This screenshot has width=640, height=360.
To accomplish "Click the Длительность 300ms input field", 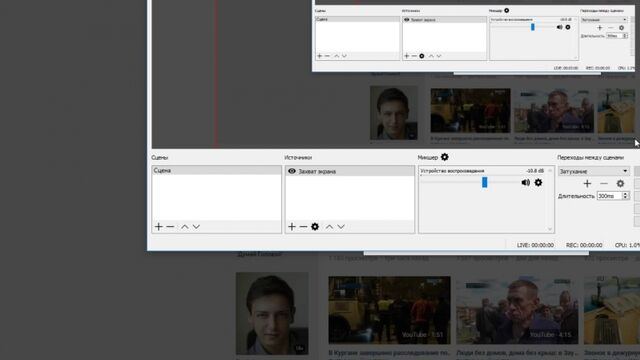I will click(609, 196).
